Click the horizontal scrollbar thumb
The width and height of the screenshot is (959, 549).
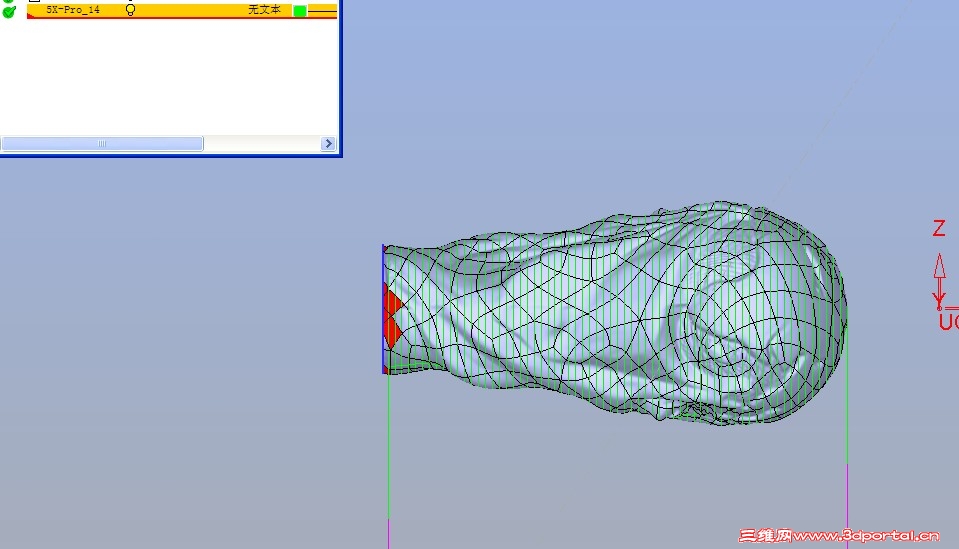(x=102, y=144)
